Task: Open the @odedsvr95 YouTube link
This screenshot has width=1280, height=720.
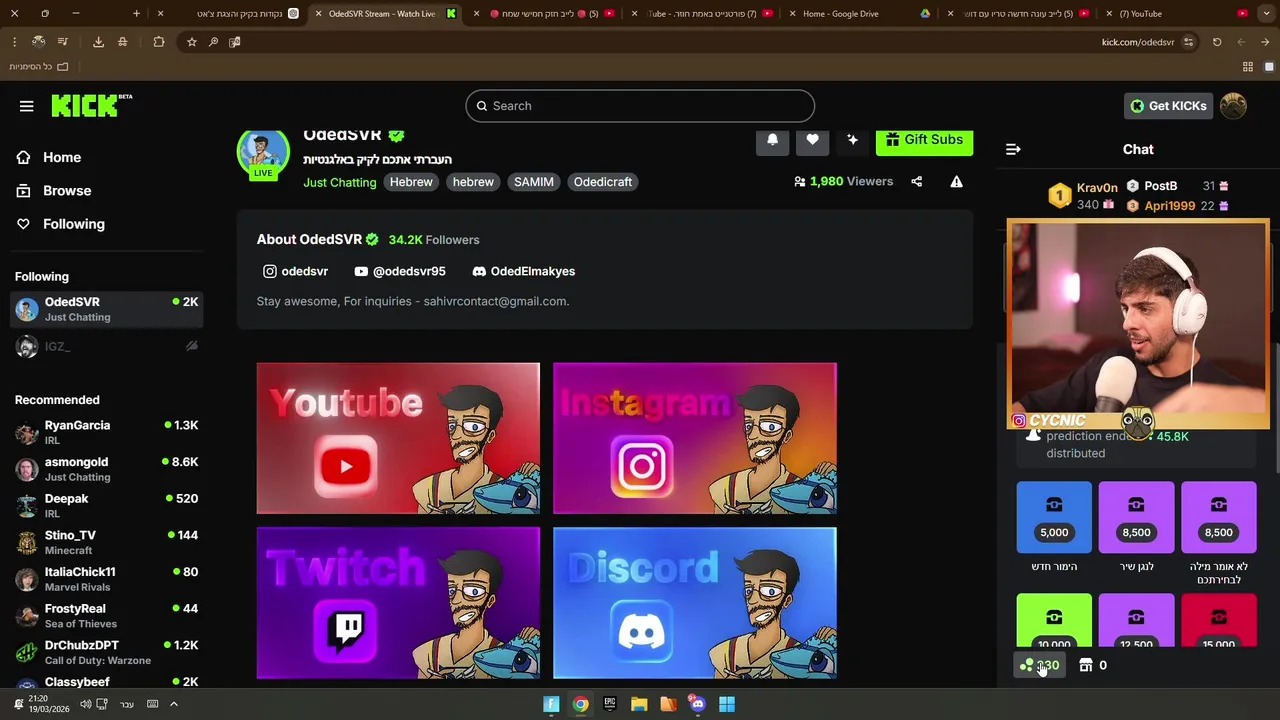Action: tap(400, 271)
